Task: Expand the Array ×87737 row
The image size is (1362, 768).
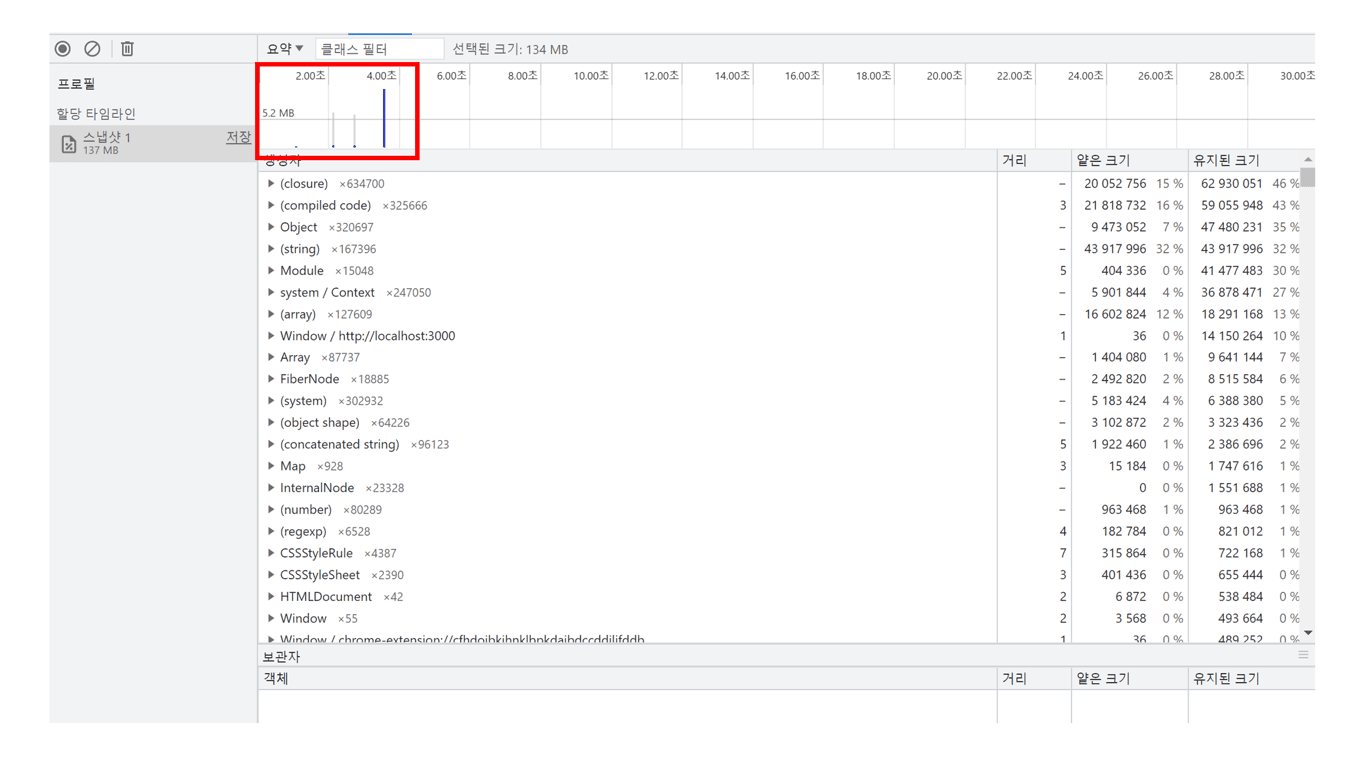Action: [x=271, y=357]
